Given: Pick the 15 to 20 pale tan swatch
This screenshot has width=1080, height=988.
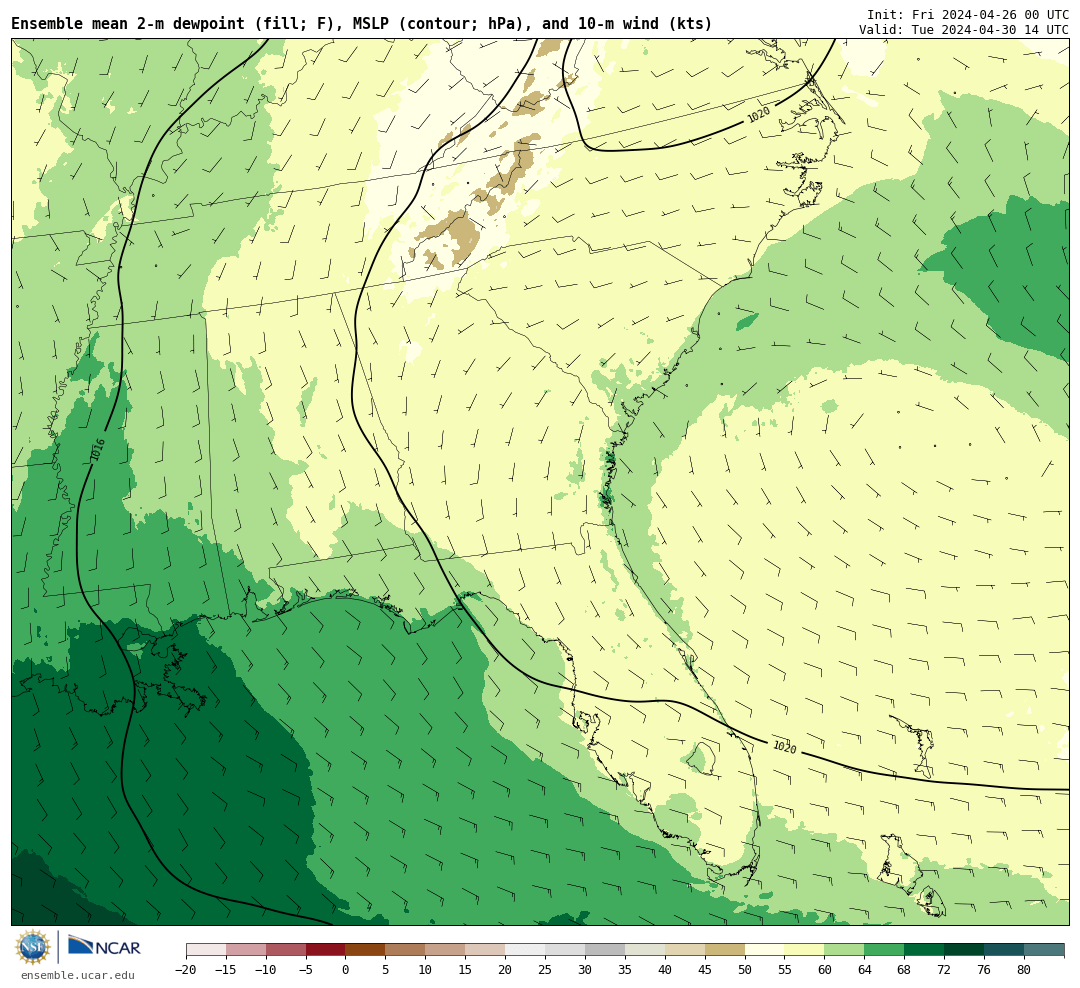Looking at the screenshot, I should pyautogui.click(x=486, y=950).
